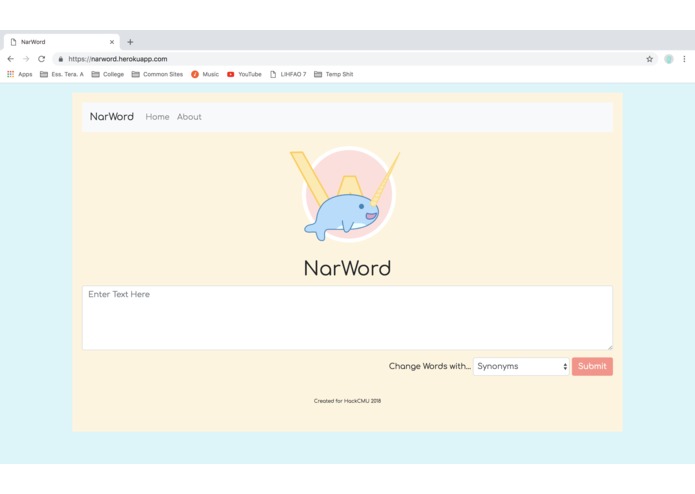
Task: Click the Created for HackCMU 2018 footer
Action: (348, 401)
